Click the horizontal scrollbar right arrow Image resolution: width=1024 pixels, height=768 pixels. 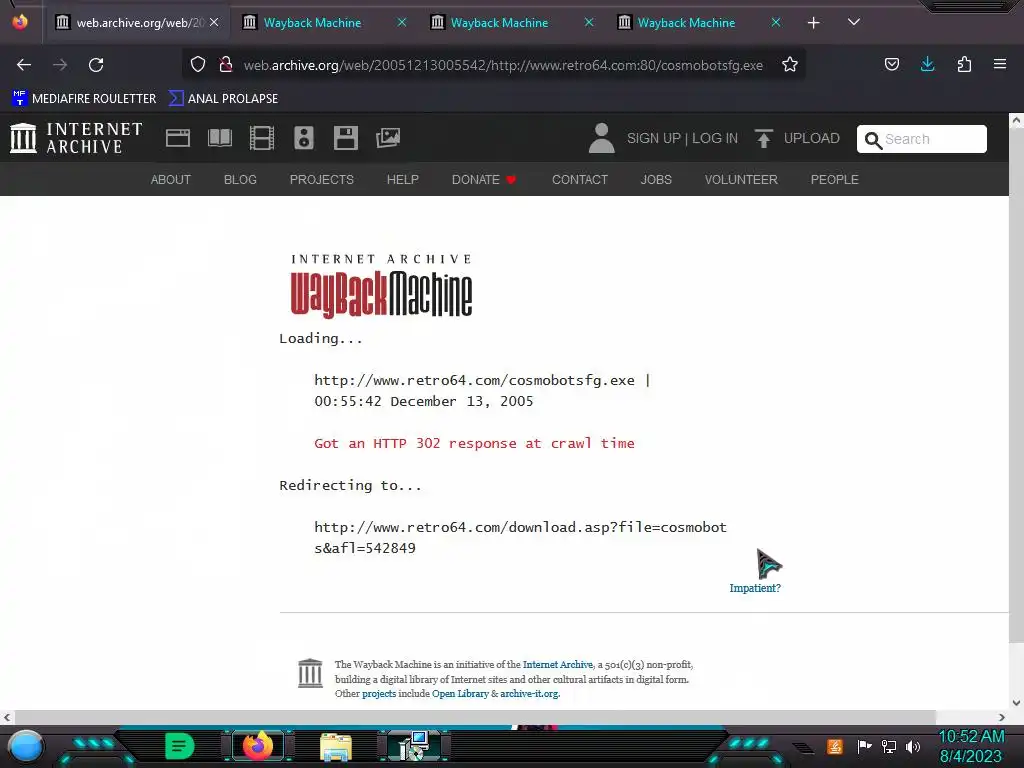coord(1002,717)
